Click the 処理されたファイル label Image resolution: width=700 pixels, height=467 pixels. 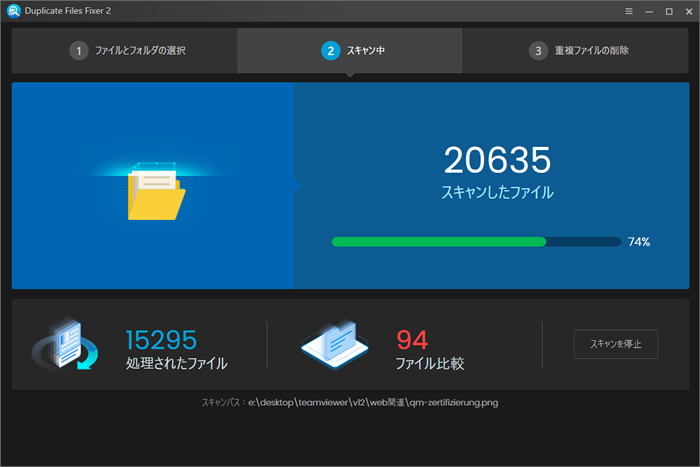click(x=176, y=363)
